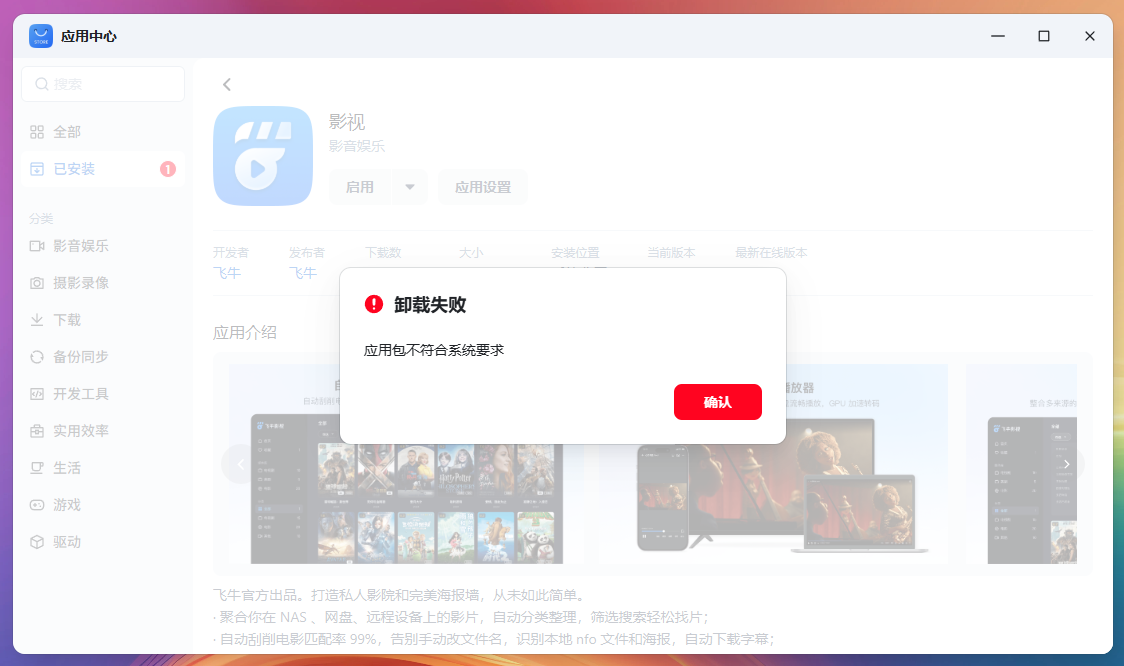
Task: Open 摄影录像 category
Action: [103, 283]
